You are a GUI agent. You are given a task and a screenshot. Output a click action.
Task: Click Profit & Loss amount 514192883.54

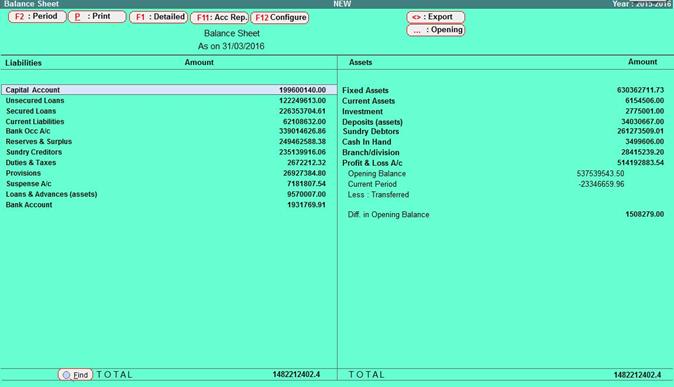click(x=640, y=163)
